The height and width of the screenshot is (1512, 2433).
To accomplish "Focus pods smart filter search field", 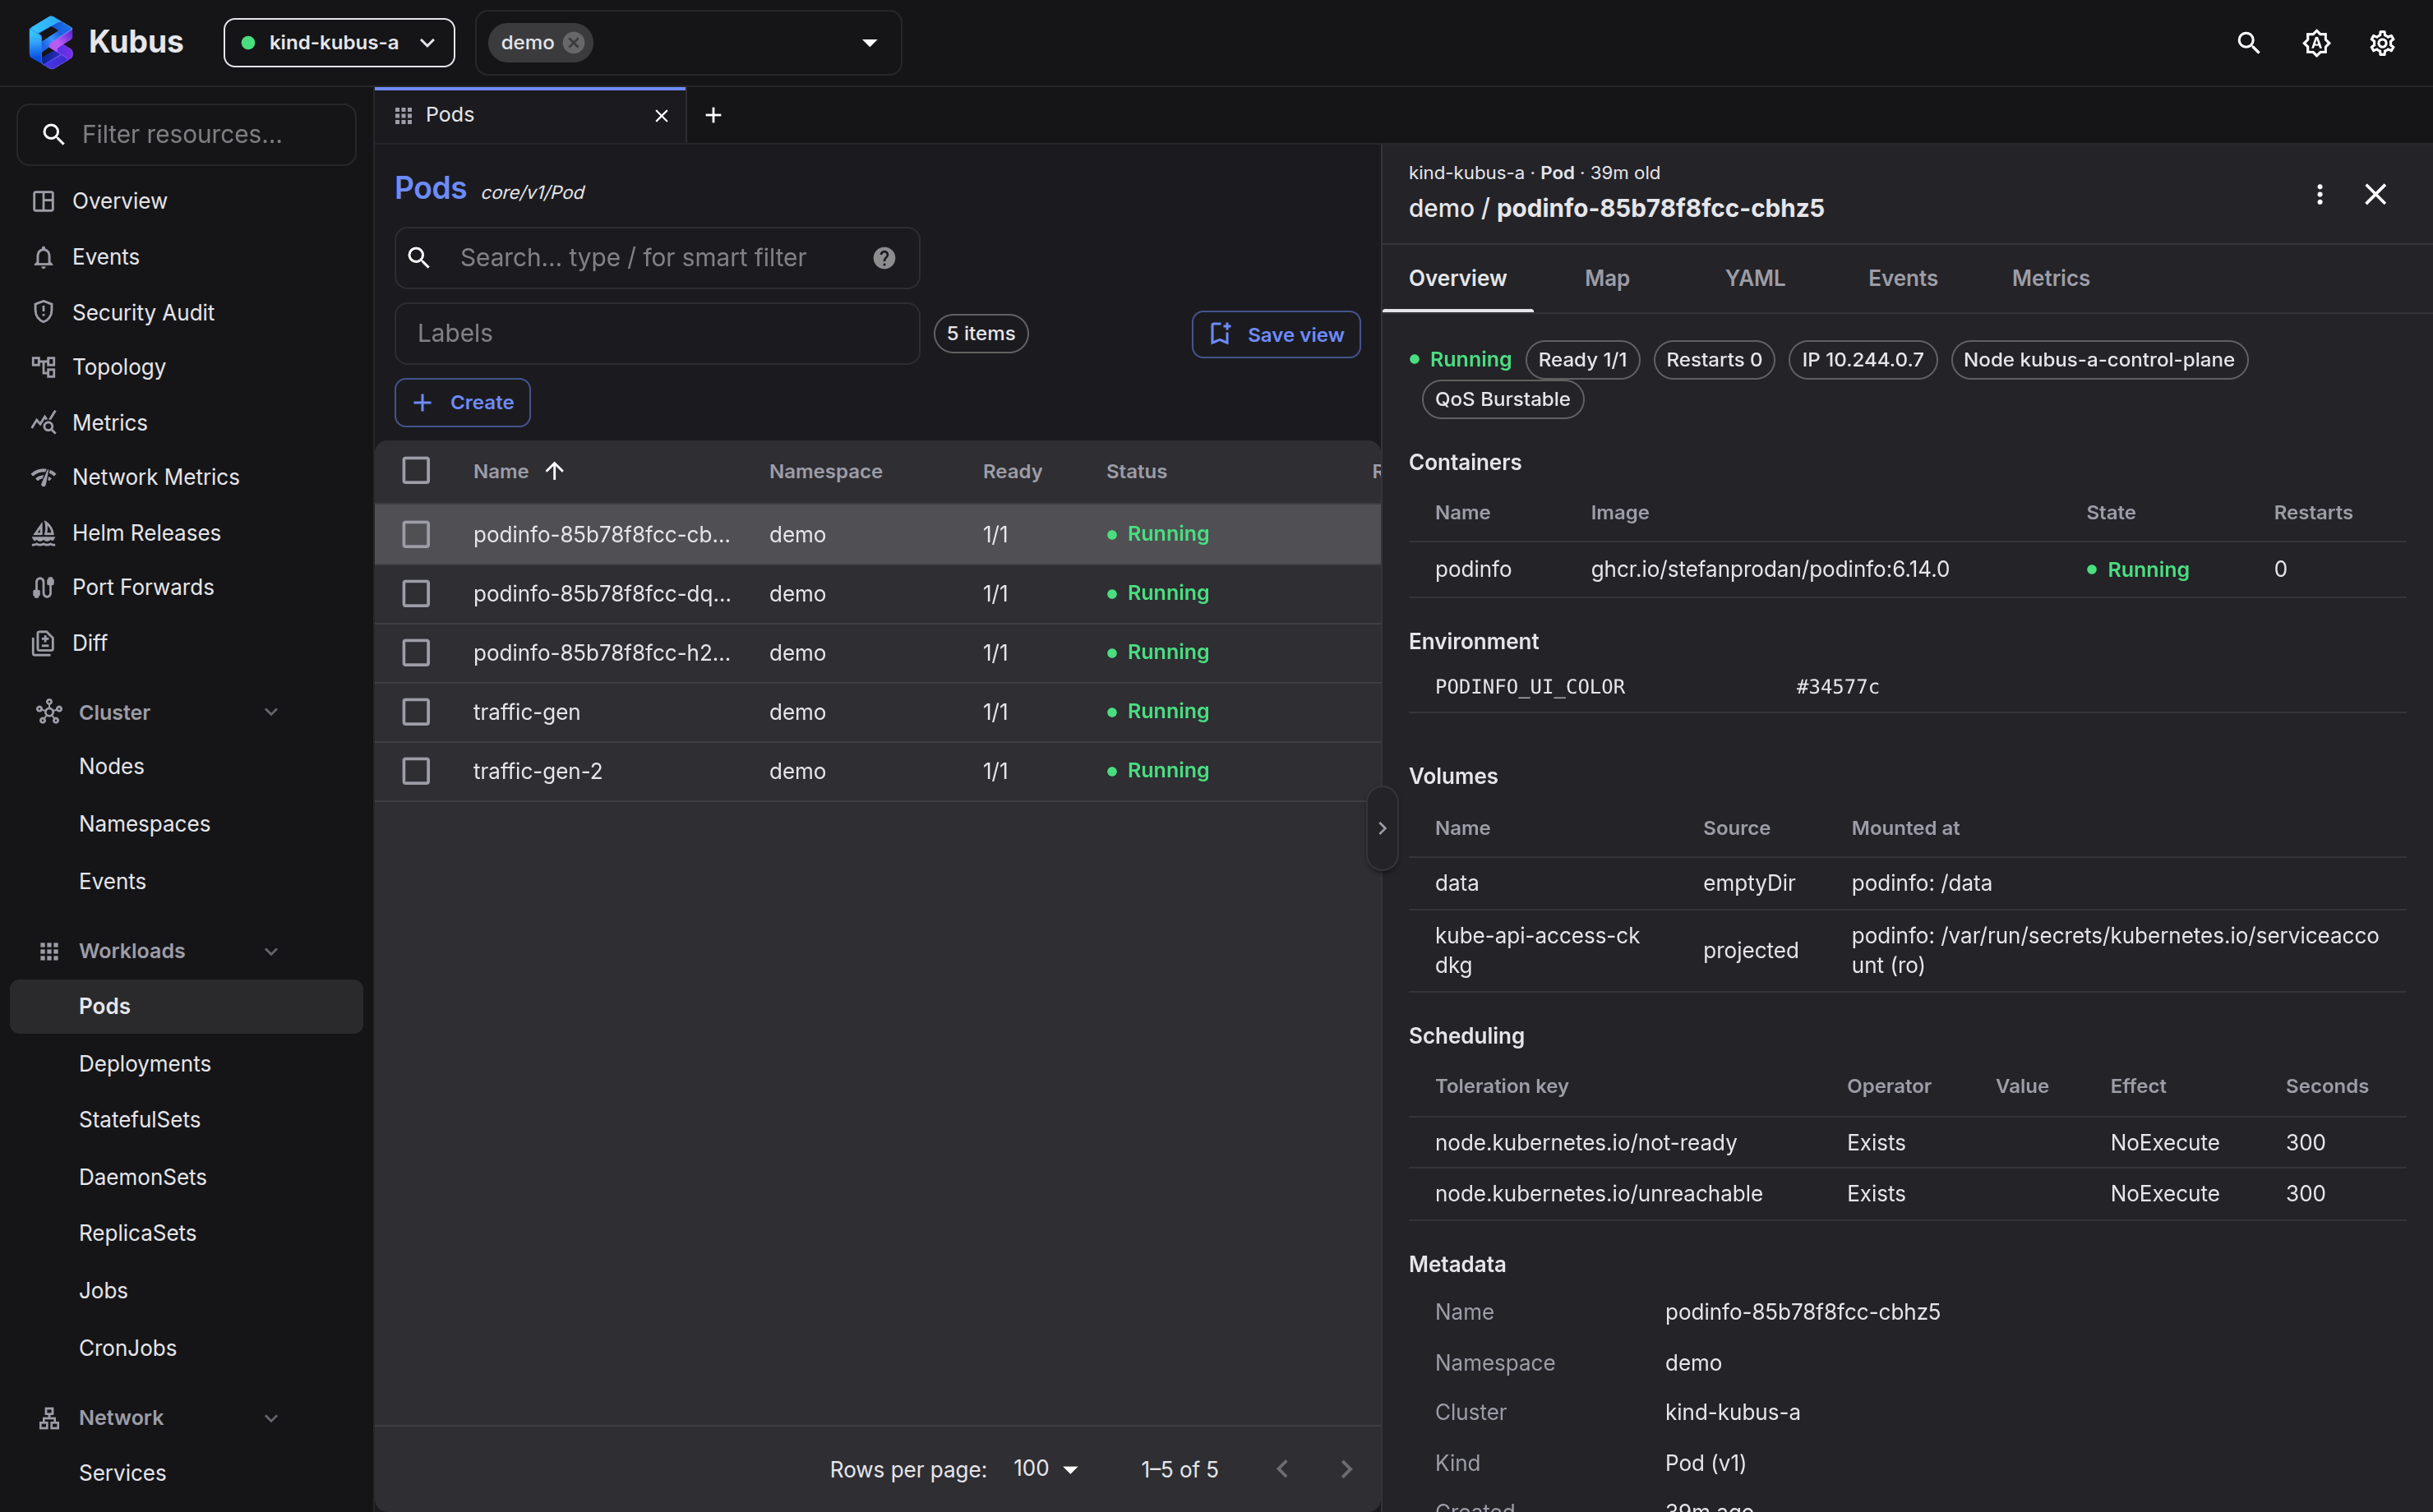I will point(657,258).
